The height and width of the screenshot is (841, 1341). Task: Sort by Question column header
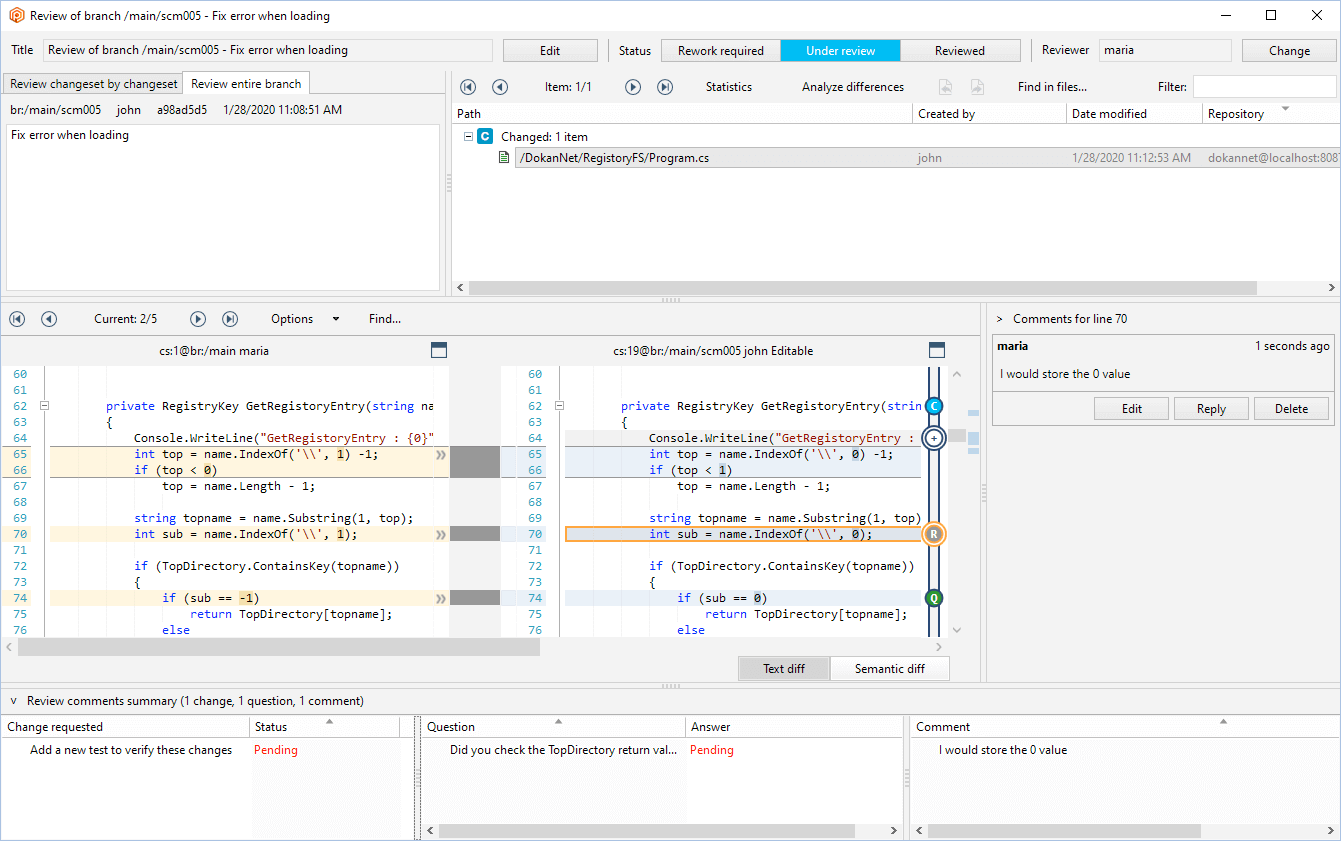[553, 727]
